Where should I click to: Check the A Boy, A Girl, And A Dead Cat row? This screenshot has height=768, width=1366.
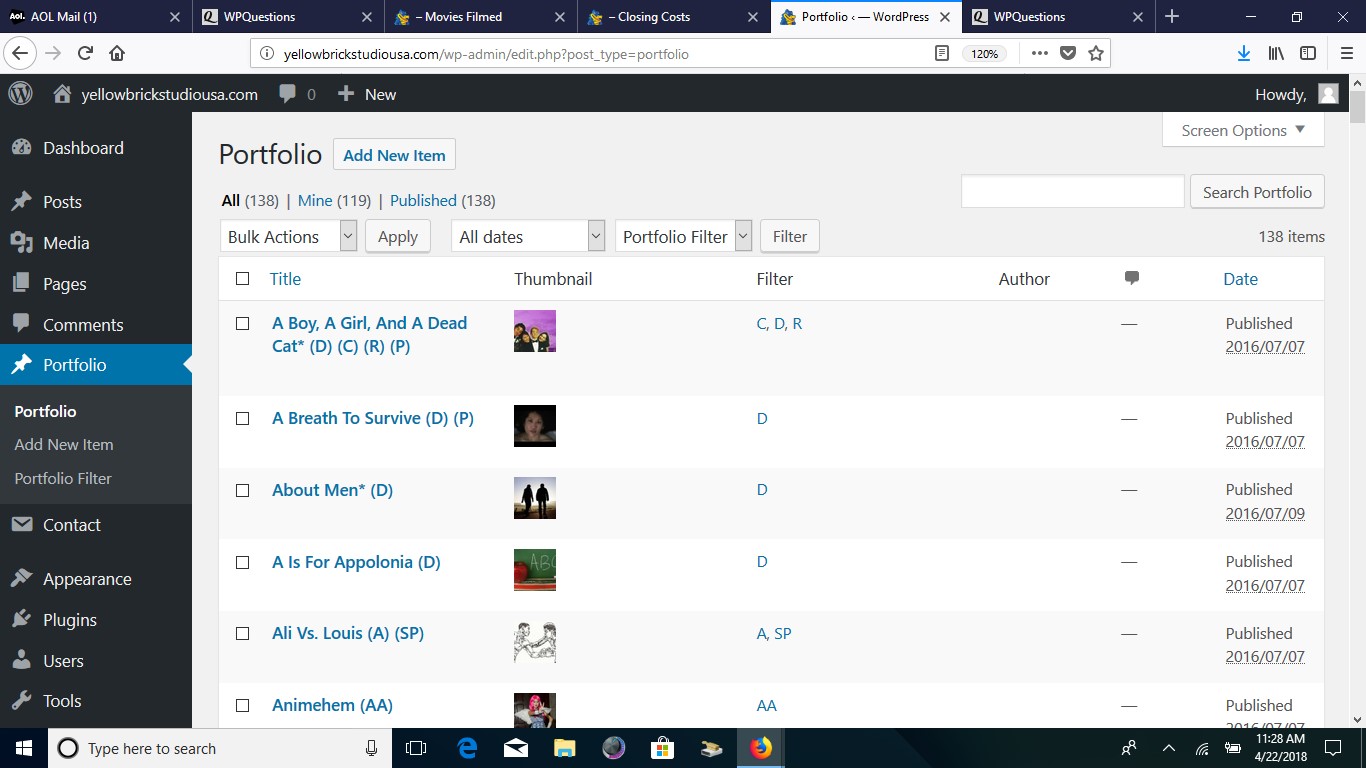pyautogui.click(x=242, y=323)
